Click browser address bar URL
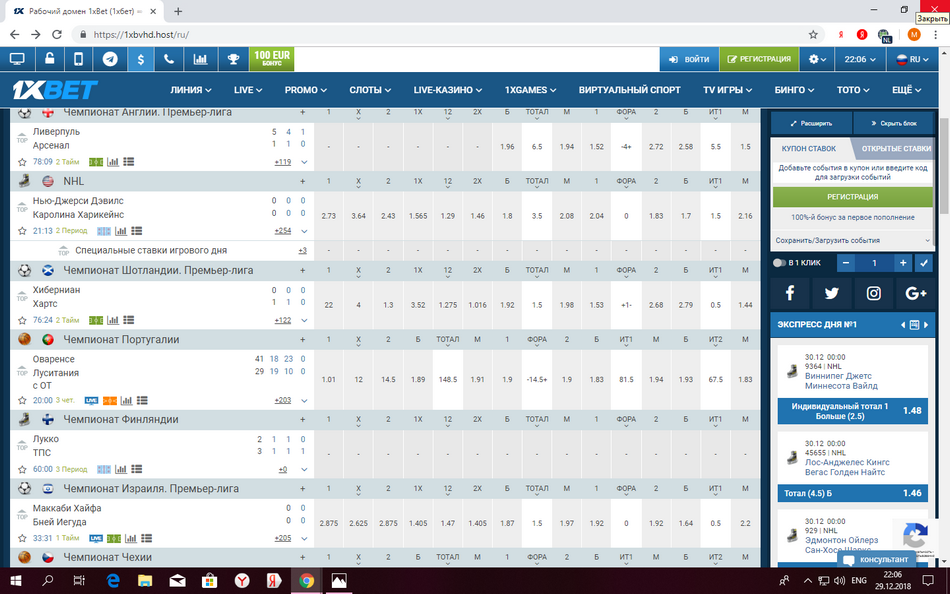 click(141, 35)
